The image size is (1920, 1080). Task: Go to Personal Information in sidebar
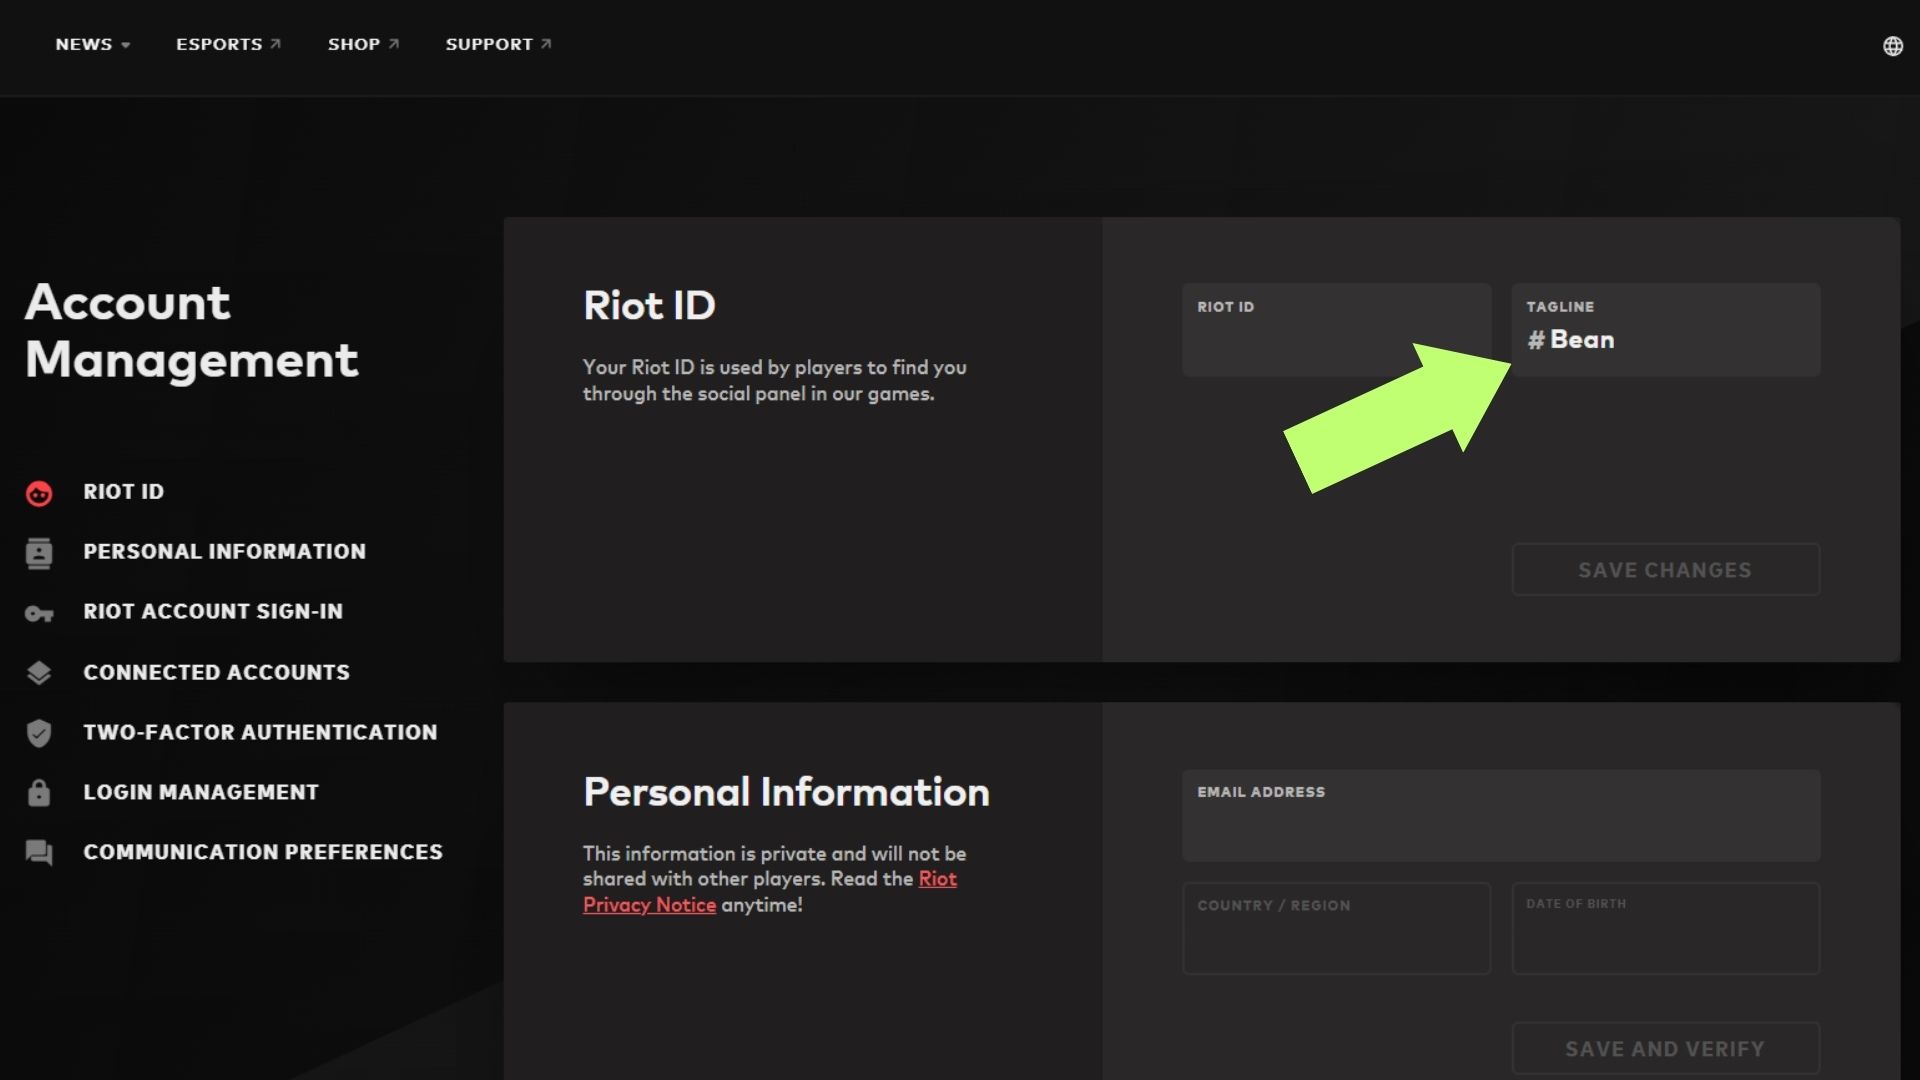coord(225,552)
